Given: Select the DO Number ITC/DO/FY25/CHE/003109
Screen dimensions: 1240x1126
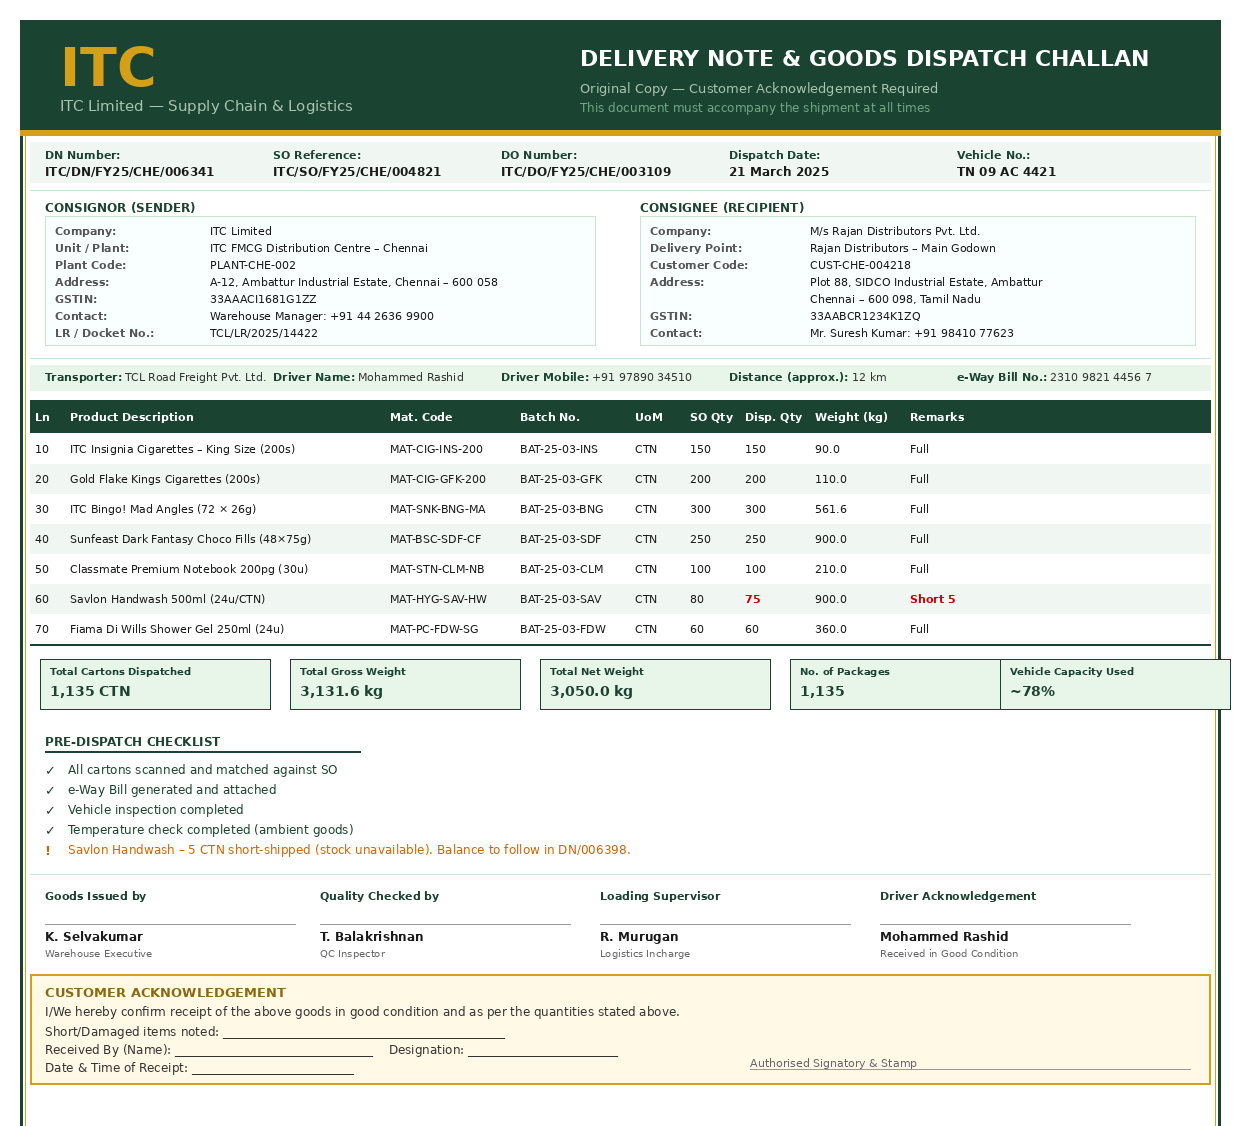Looking at the screenshot, I should pyautogui.click(x=586, y=172).
